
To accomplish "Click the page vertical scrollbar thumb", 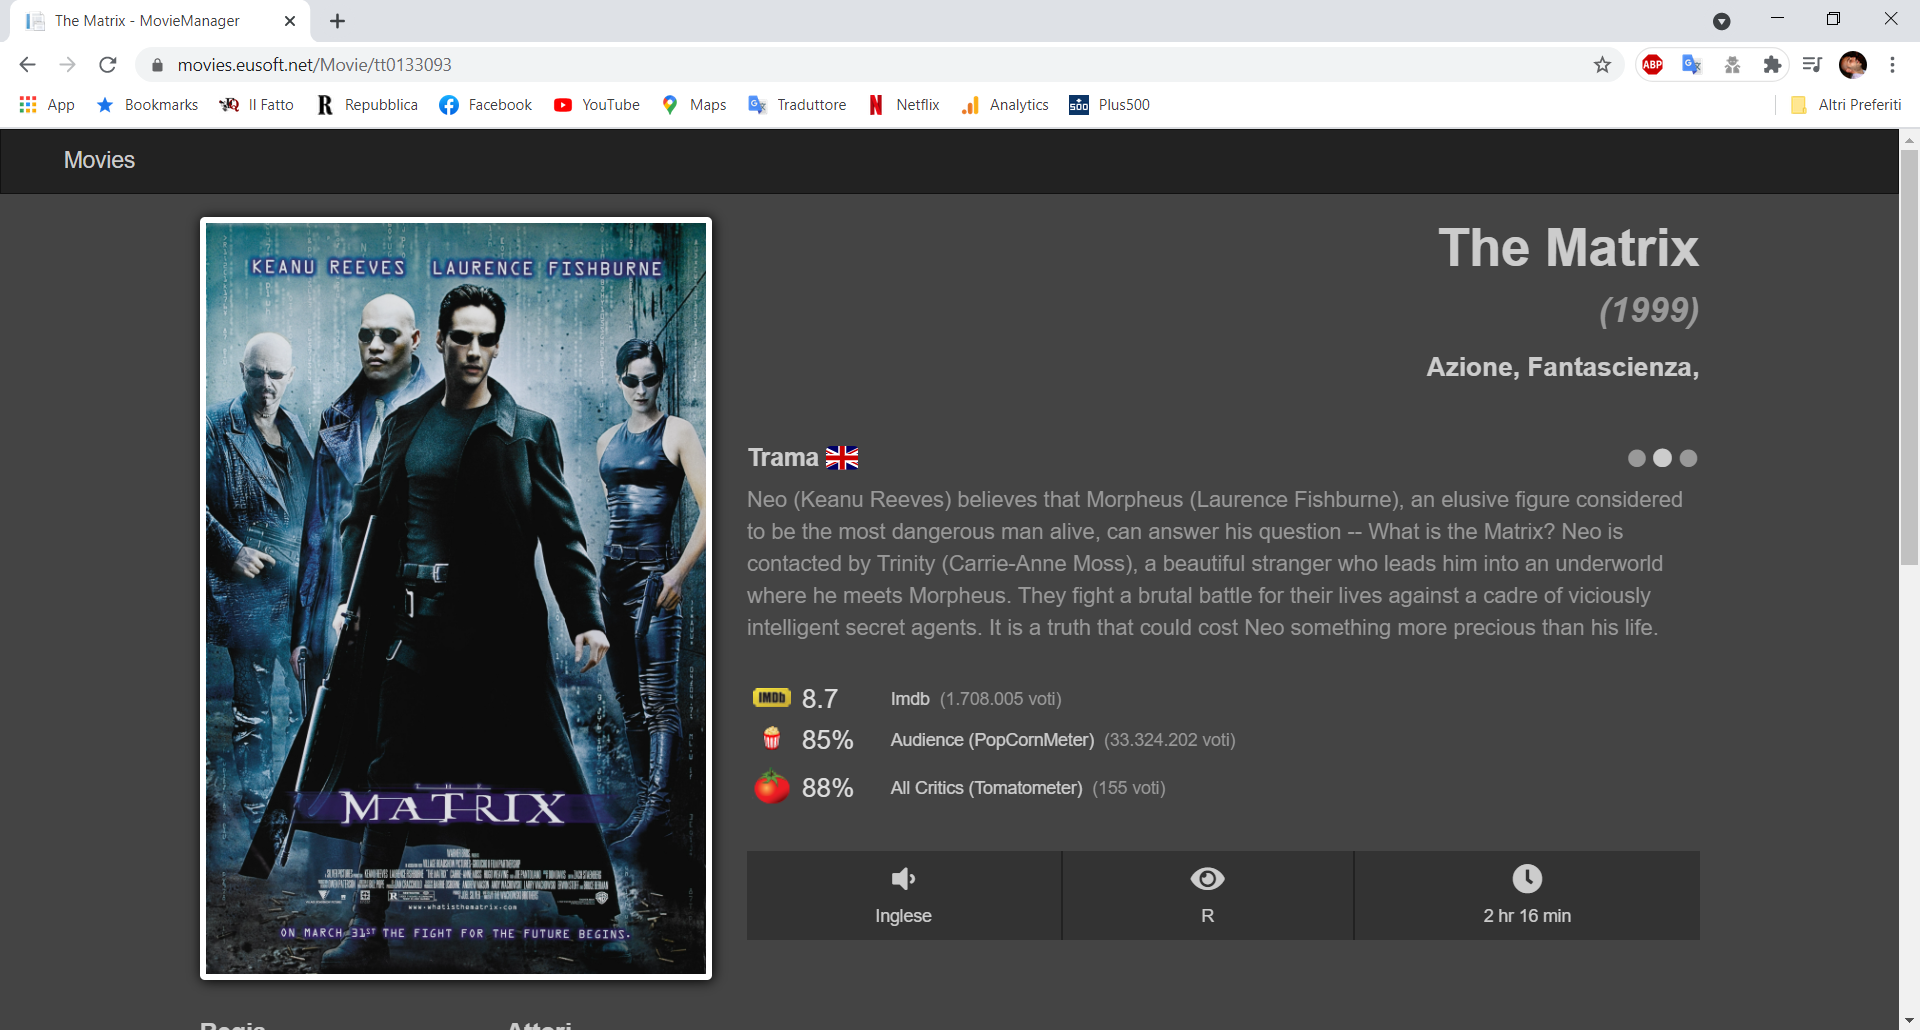I will pos(1909,358).
